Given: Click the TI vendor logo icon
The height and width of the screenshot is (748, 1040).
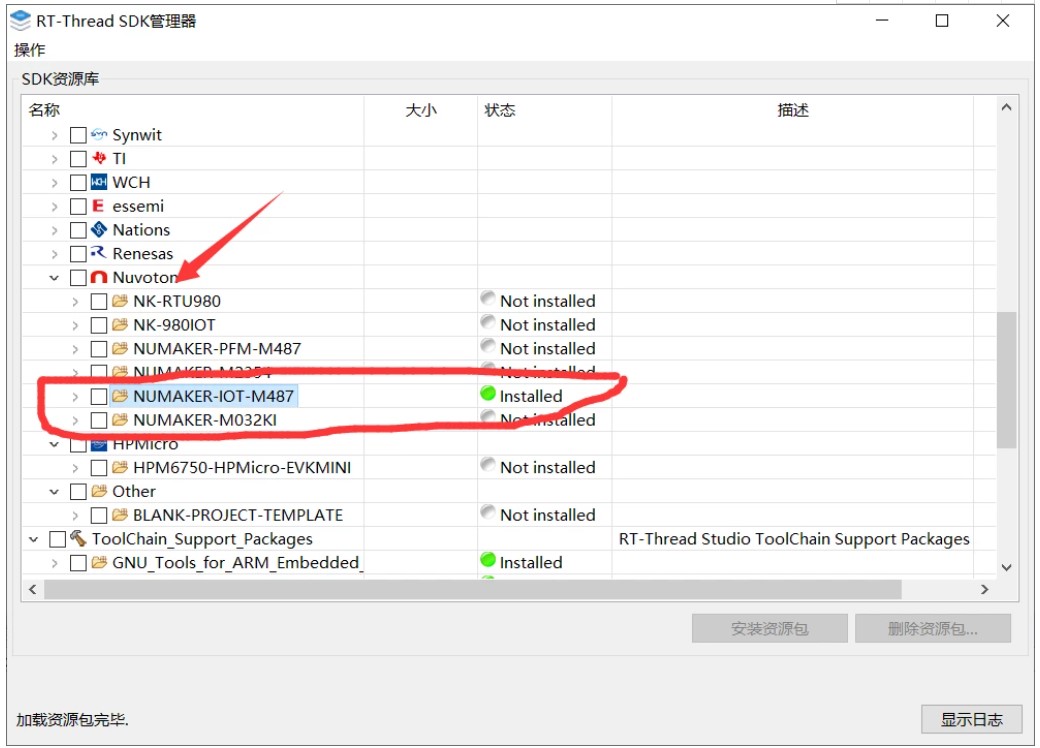Looking at the screenshot, I should [x=99, y=158].
